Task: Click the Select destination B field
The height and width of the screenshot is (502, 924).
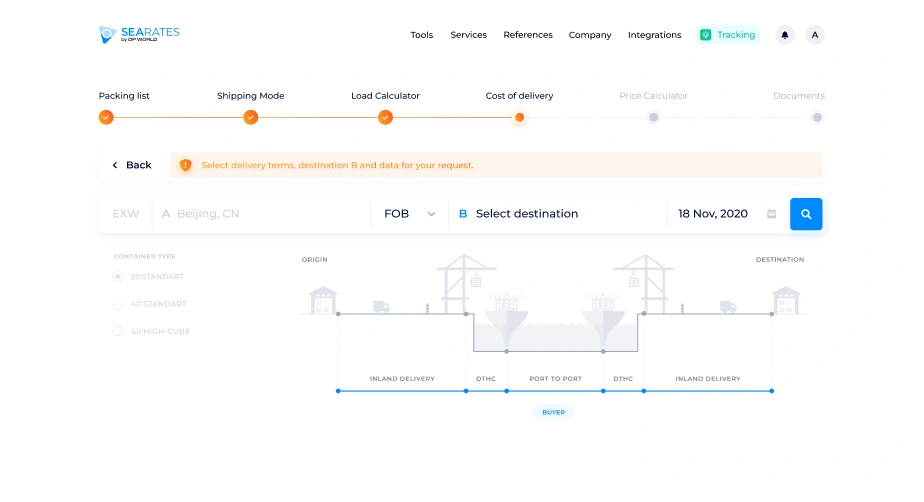Action: (x=557, y=214)
